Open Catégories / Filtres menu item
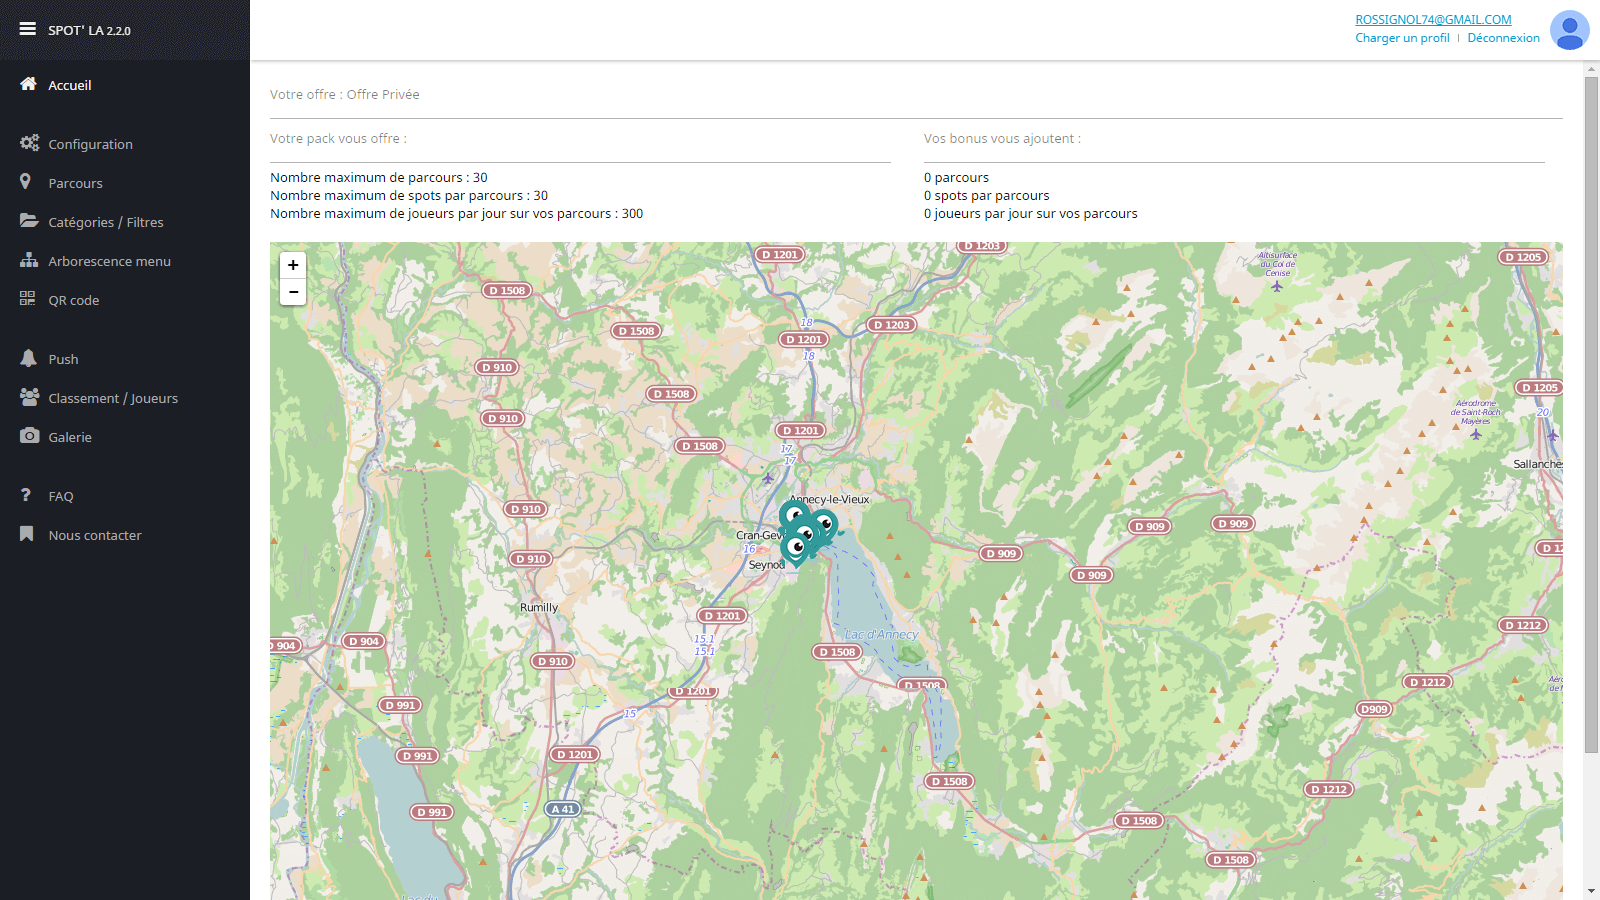Screen dimensions: 1600x900 pyautogui.click(x=105, y=222)
